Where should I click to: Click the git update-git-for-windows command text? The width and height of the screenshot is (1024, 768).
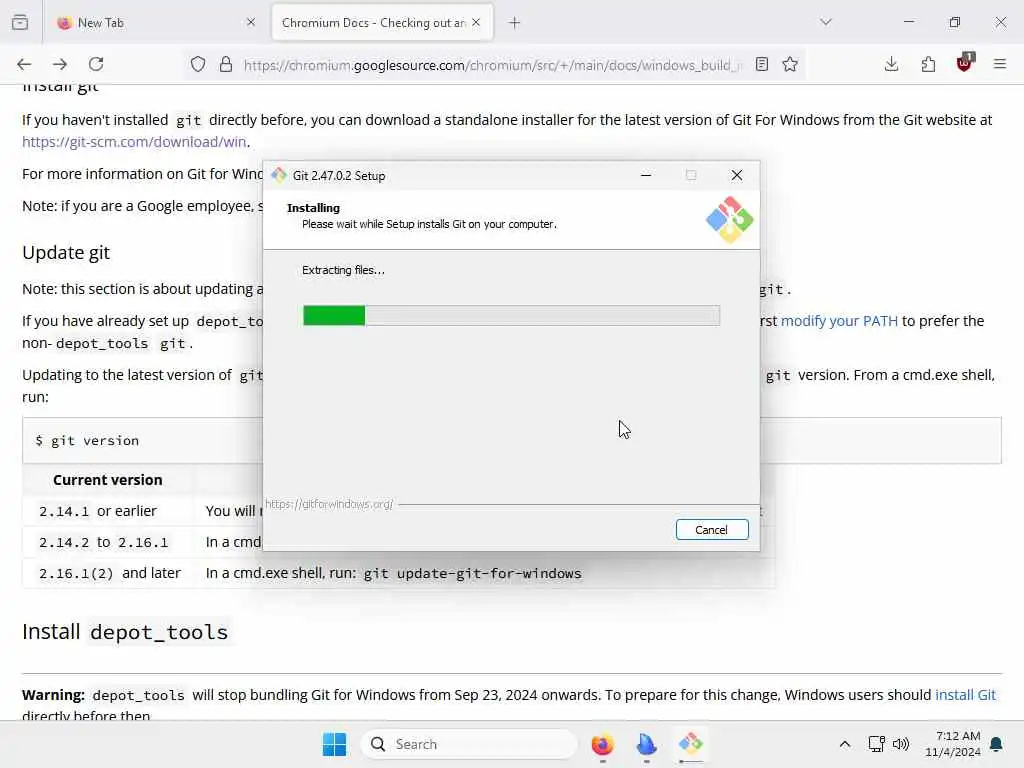472,573
